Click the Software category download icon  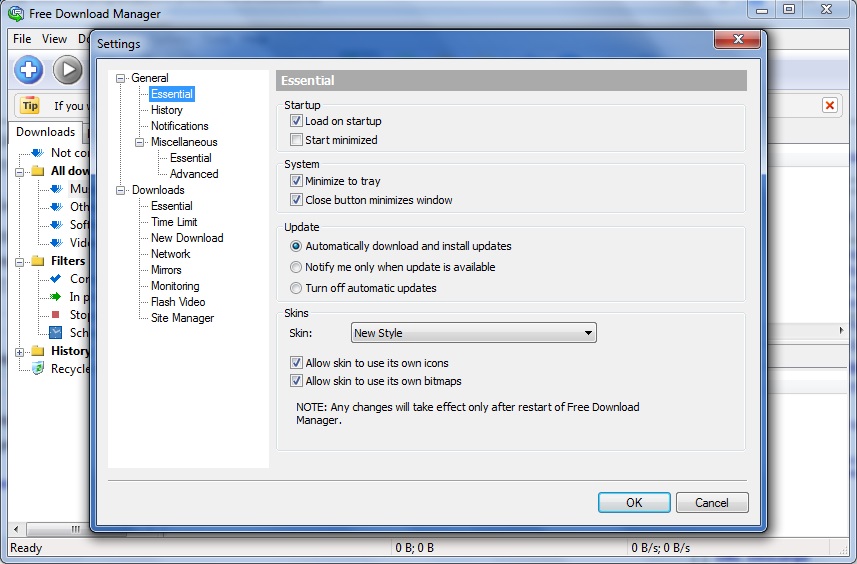[x=56, y=225]
